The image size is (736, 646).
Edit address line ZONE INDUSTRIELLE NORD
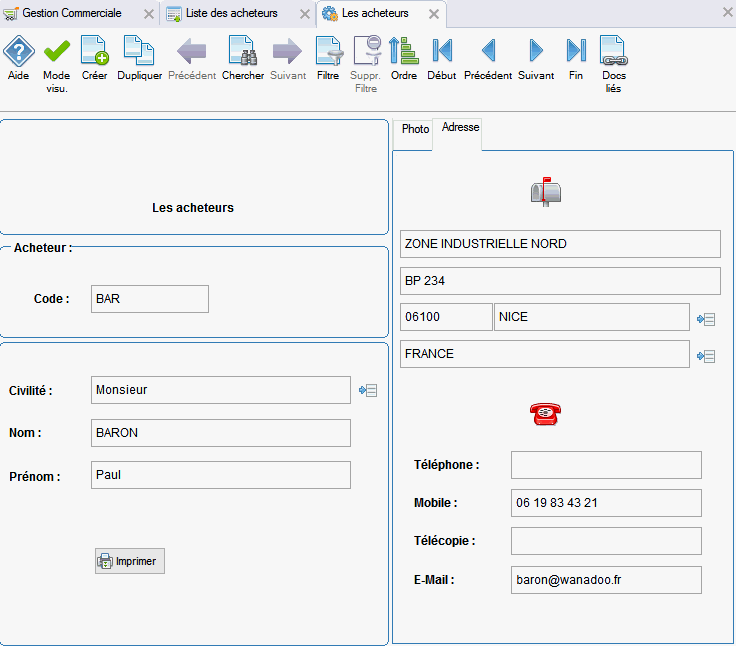(560, 244)
